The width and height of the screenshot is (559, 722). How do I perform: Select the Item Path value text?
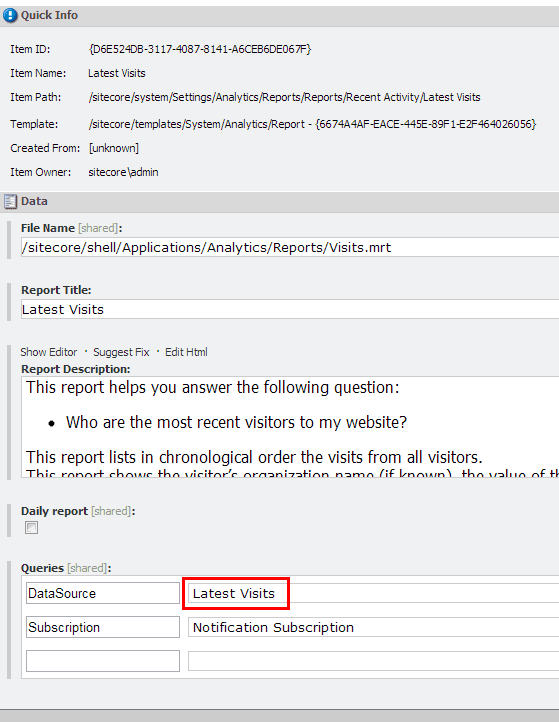pos(285,97)
